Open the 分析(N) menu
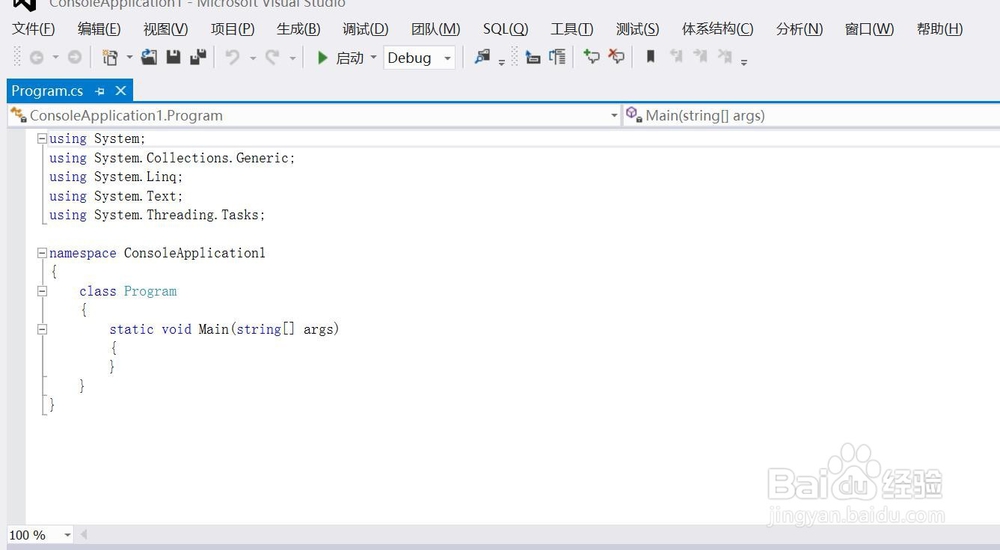This screenshot has width=1000, height=550. point(799,29)
